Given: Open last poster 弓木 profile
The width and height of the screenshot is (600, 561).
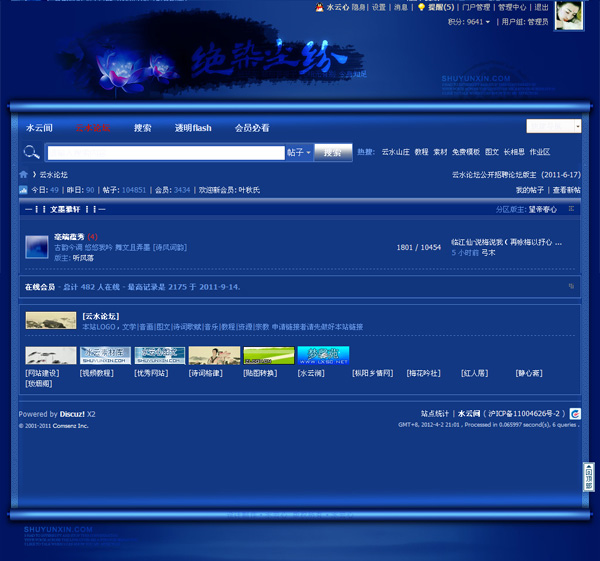Looking at the screenshot, I should [x=488, y=253].
